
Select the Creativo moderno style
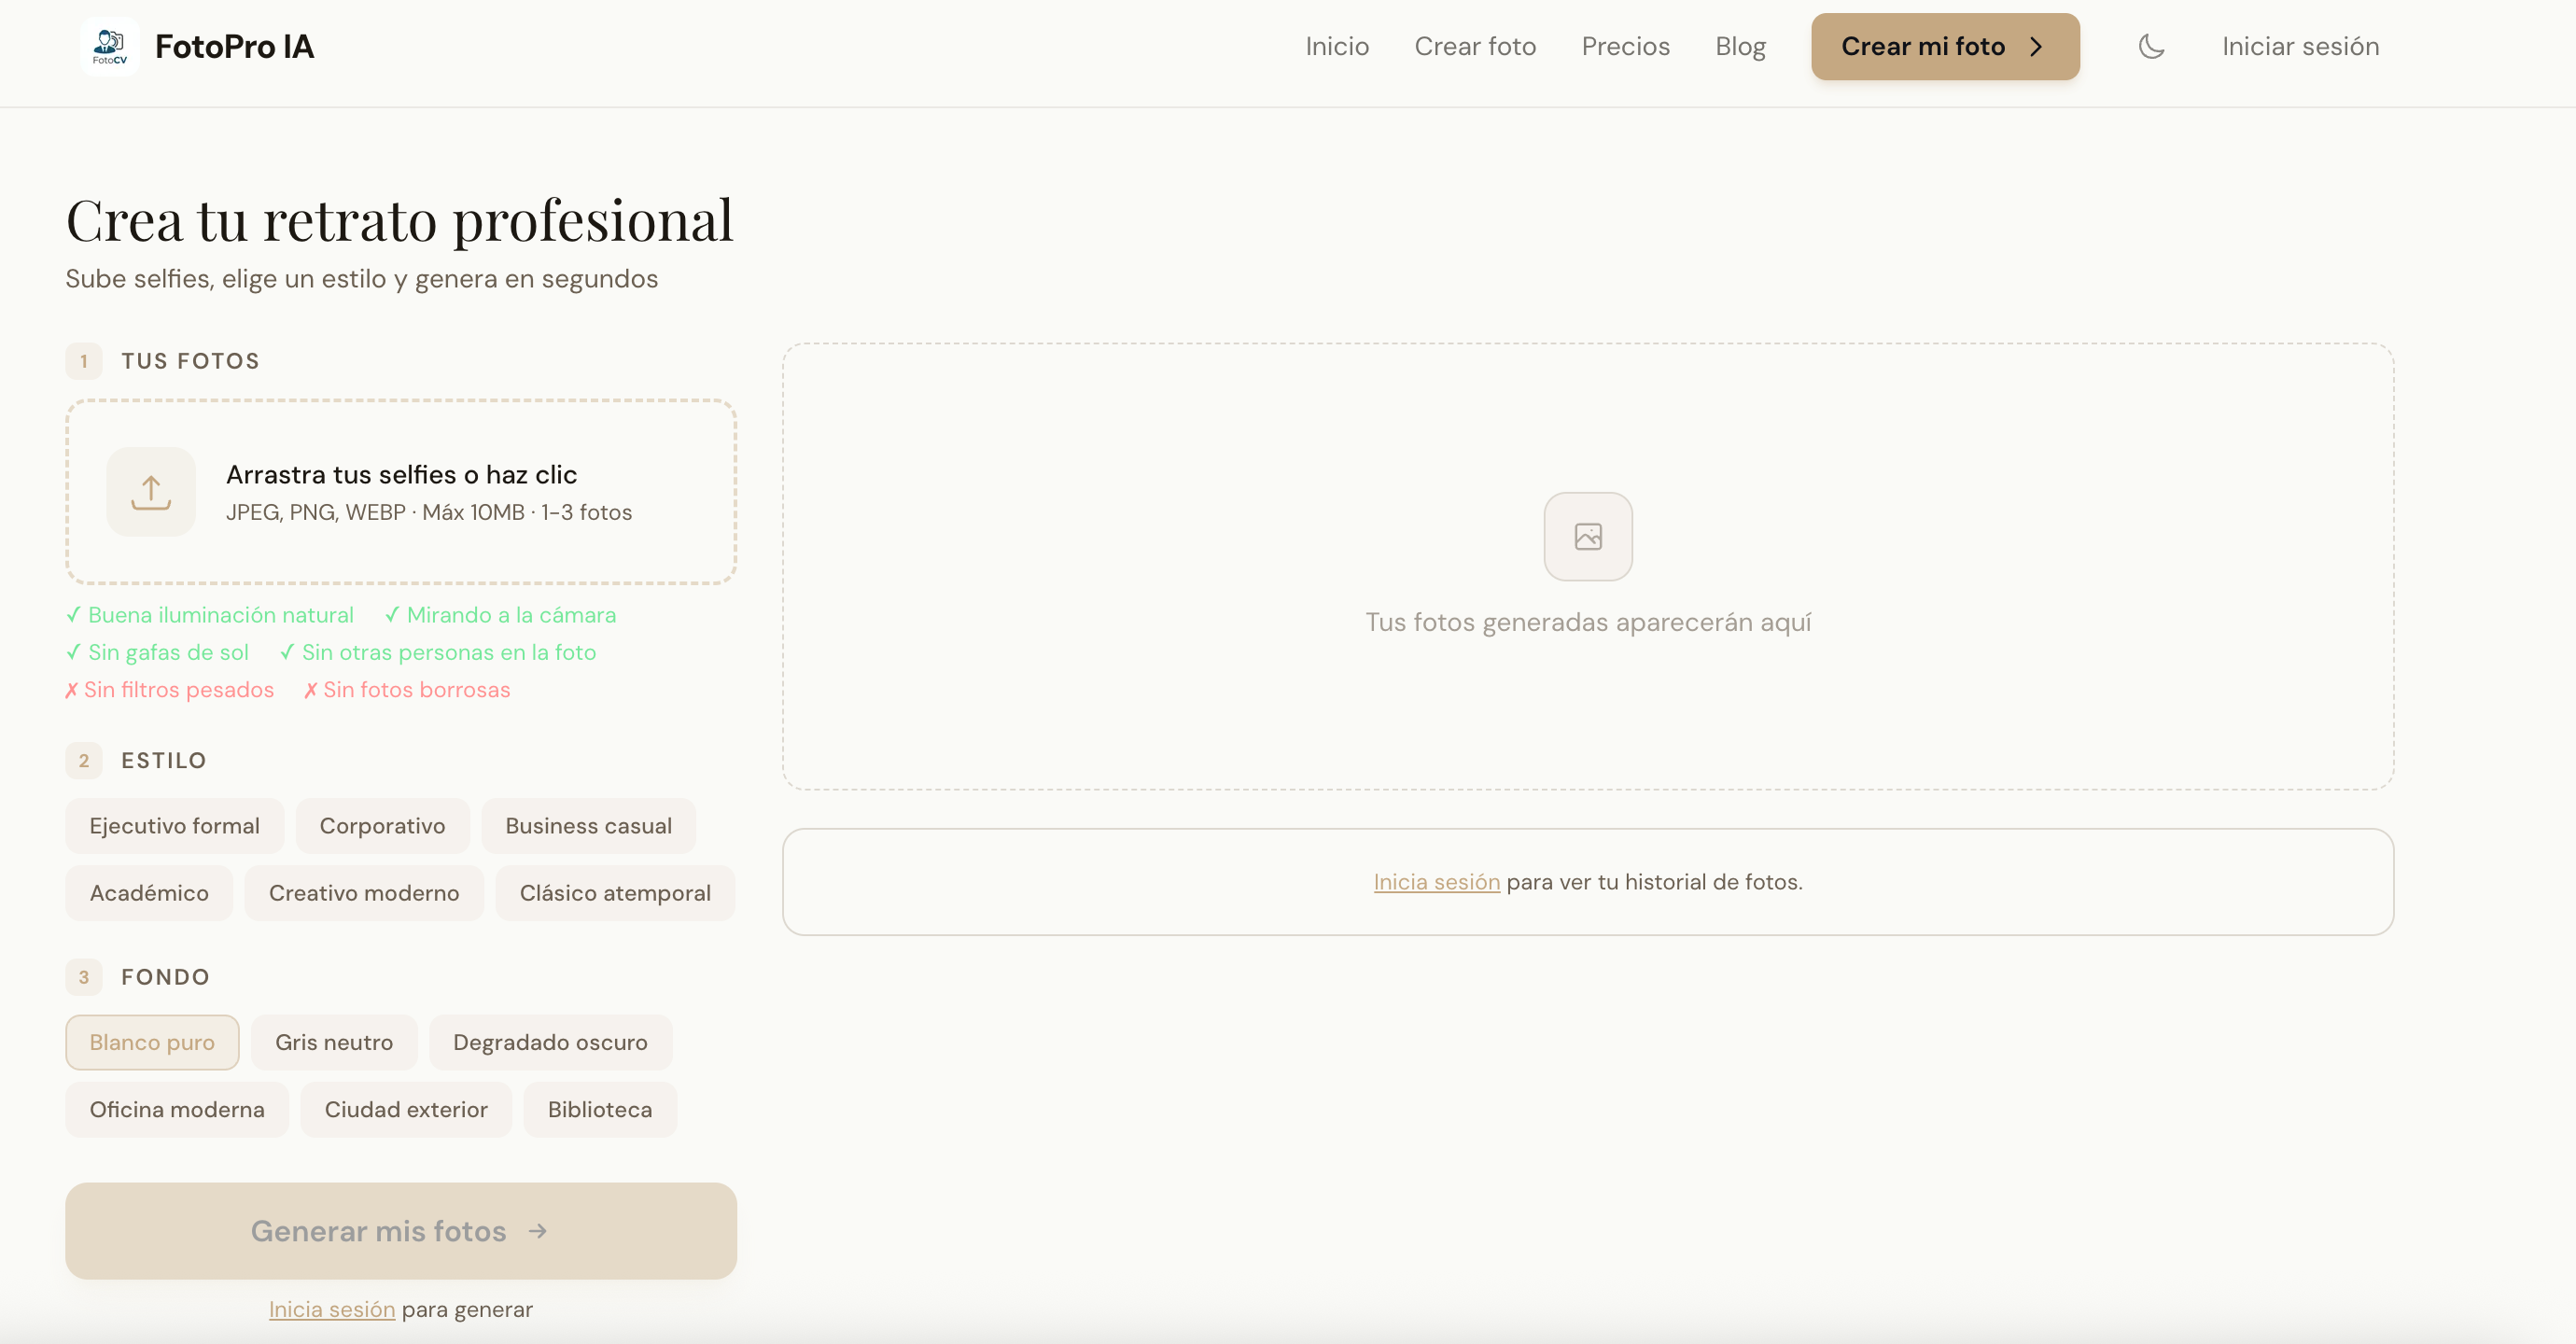364,893
